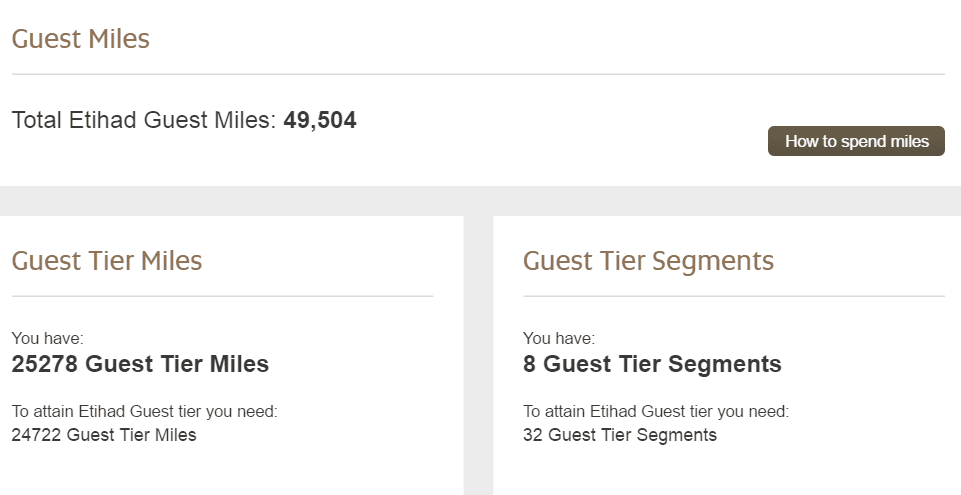The image size is (961, 495).
Task: Click divider line under Guest Tier Miles heading
Action: (222, 296)
